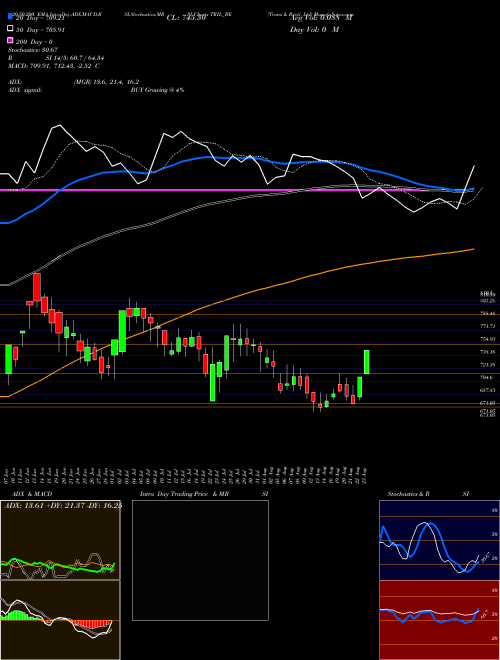Click the 'ADX signal:' label

25,90
